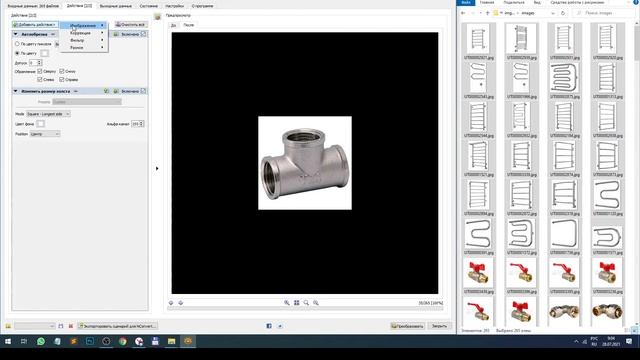This screenshot has width=640, height=360.
Task: Show the next image in the preview
Action: coord(180,303)
